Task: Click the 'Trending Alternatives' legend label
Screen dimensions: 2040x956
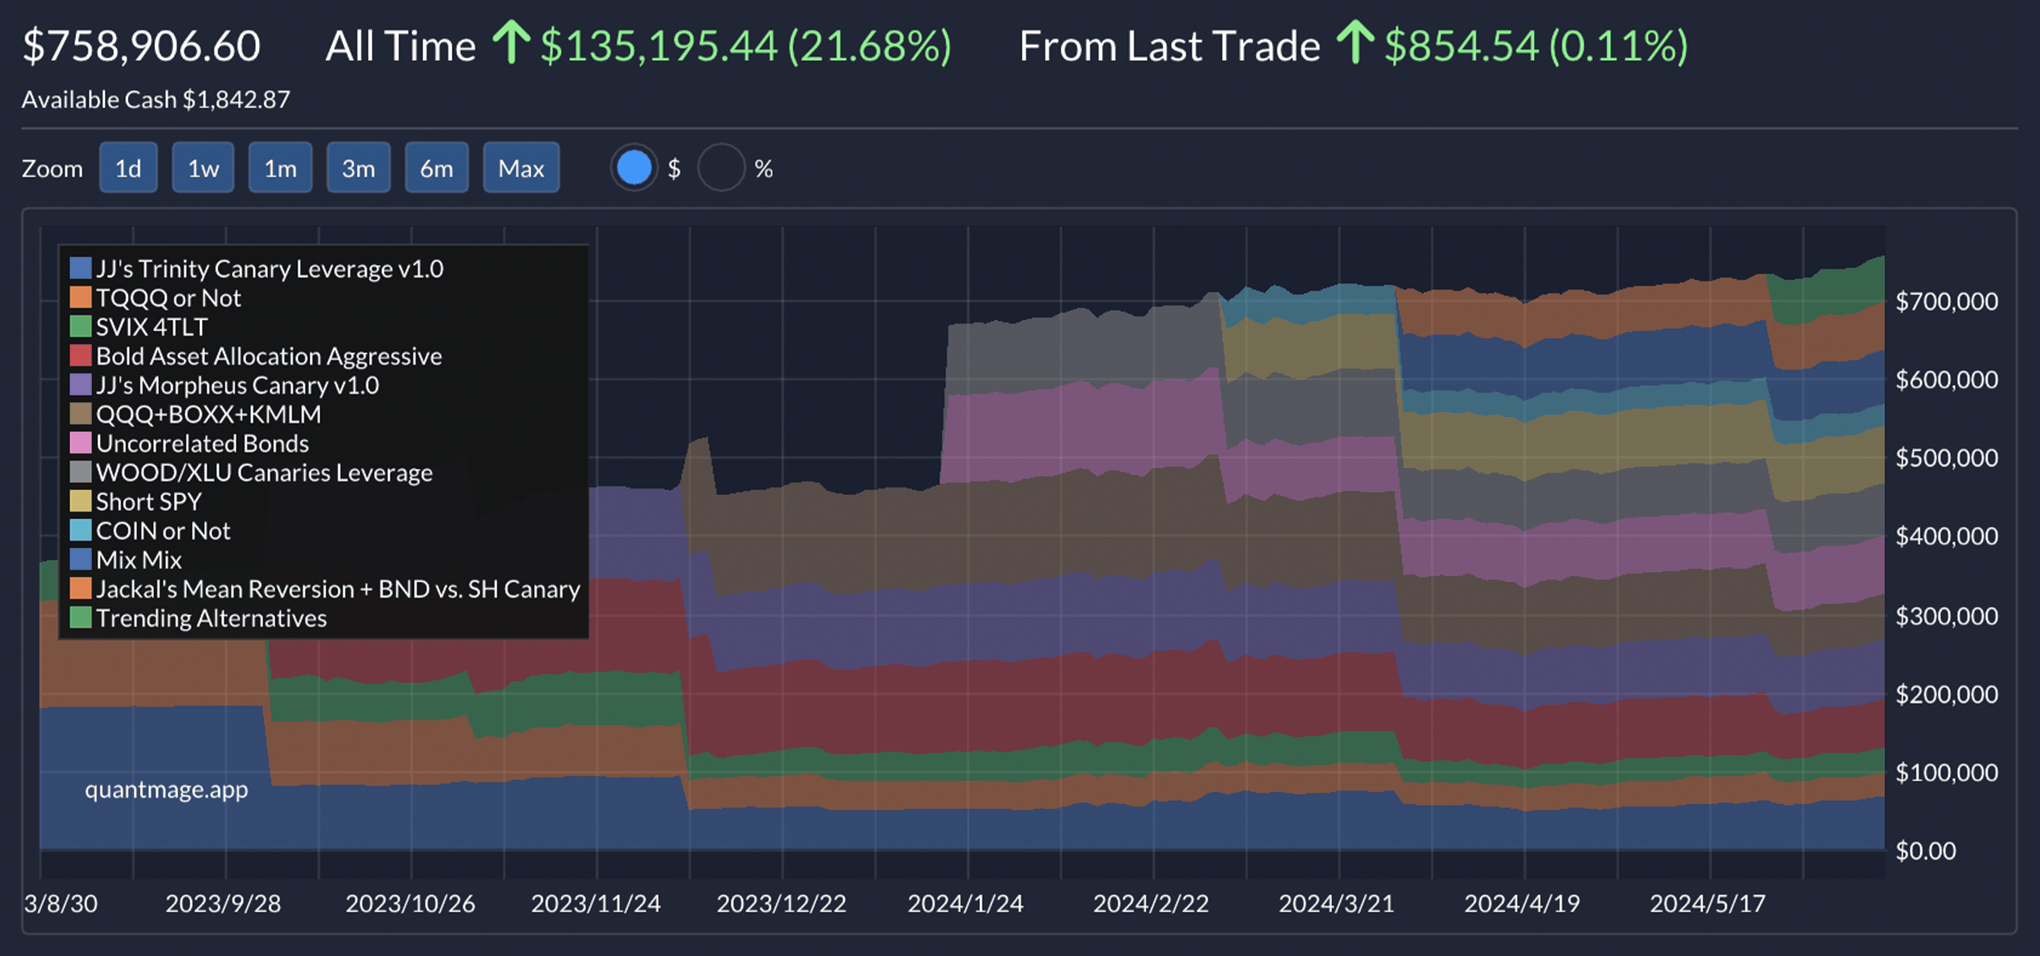Action: click(x=211, y=618)
